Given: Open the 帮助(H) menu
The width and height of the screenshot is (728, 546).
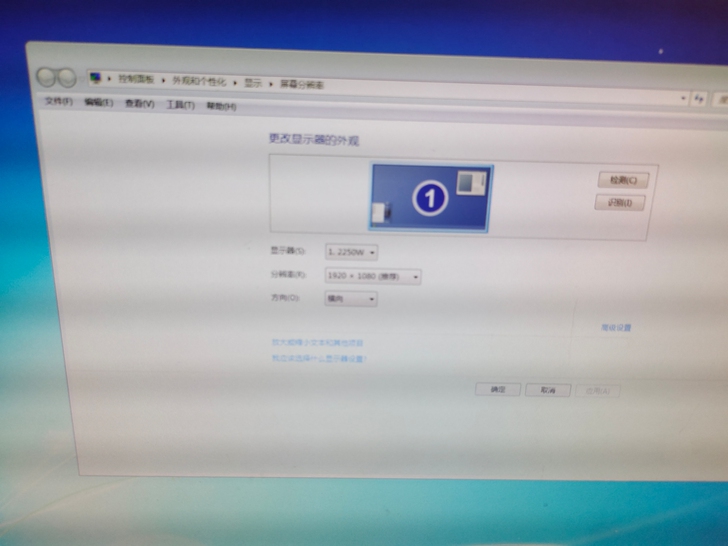Looking at the screenshot, I should pyautogui.click(x=221, y=106).
